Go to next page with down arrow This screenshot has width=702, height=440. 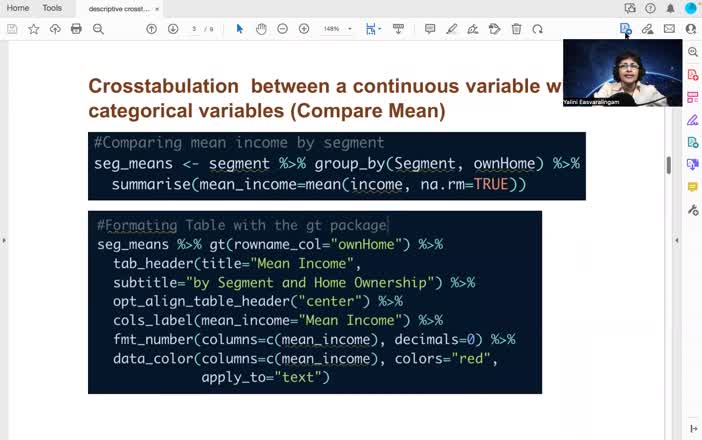(173, 29)
